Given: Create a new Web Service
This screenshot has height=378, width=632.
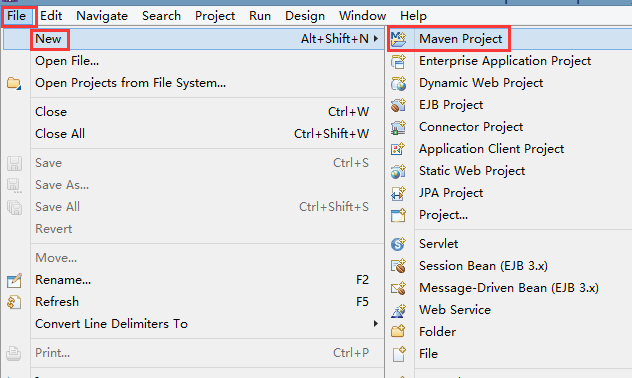Looking at the screenshot, I should point(455,310).
